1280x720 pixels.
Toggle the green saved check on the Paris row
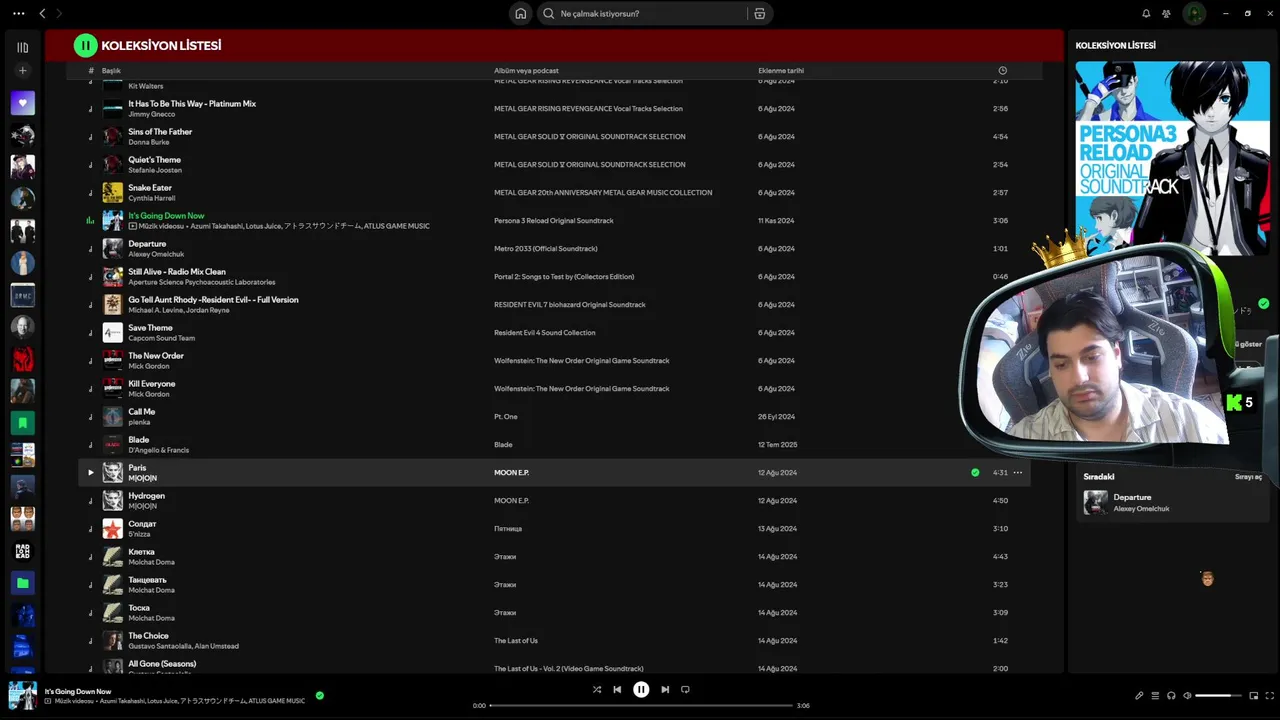pyautogui.click(x=975, y=472)
